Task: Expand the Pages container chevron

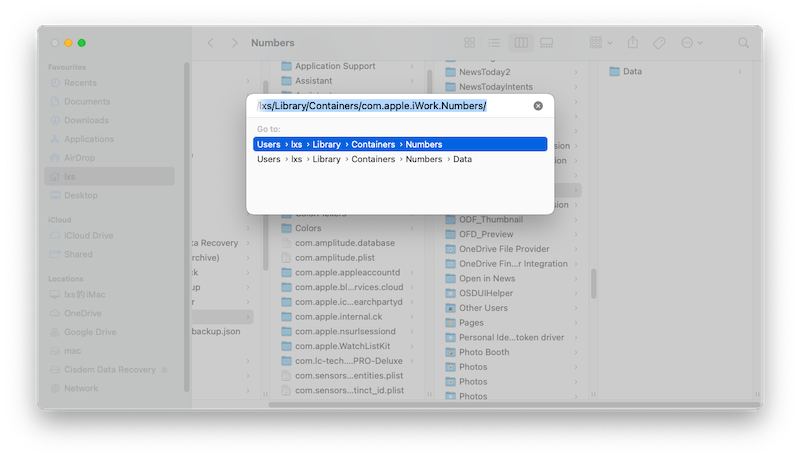Action: coord(576,323)
